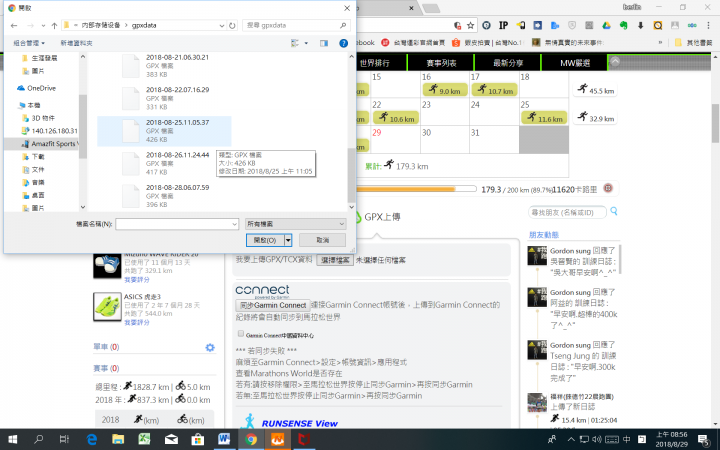This screenshot has width=720, height=450.
Task: Click the search magnifier in the gpxdata box
Action: tap(343, 25)
